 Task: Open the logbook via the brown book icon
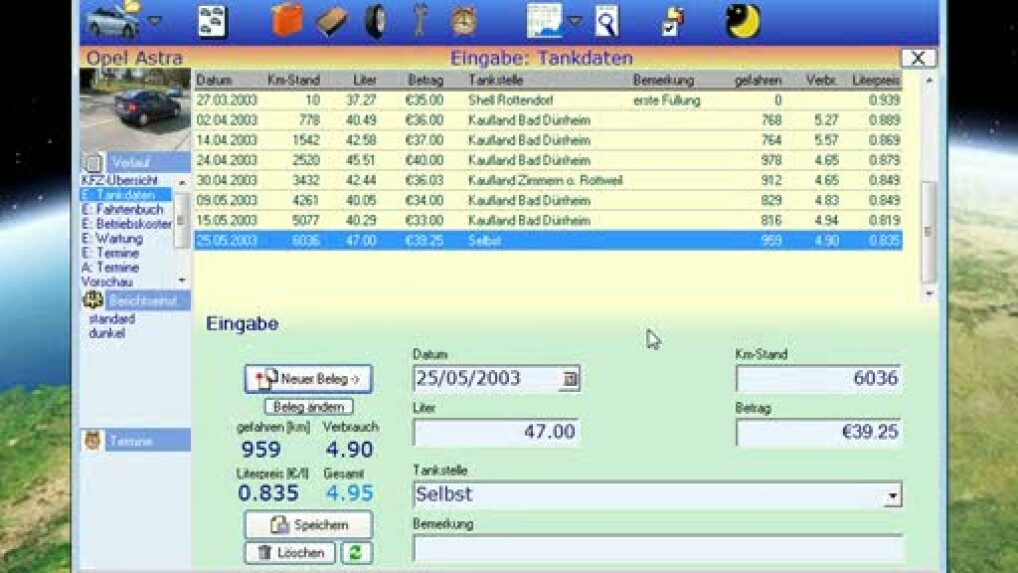(x=331, y=21)
